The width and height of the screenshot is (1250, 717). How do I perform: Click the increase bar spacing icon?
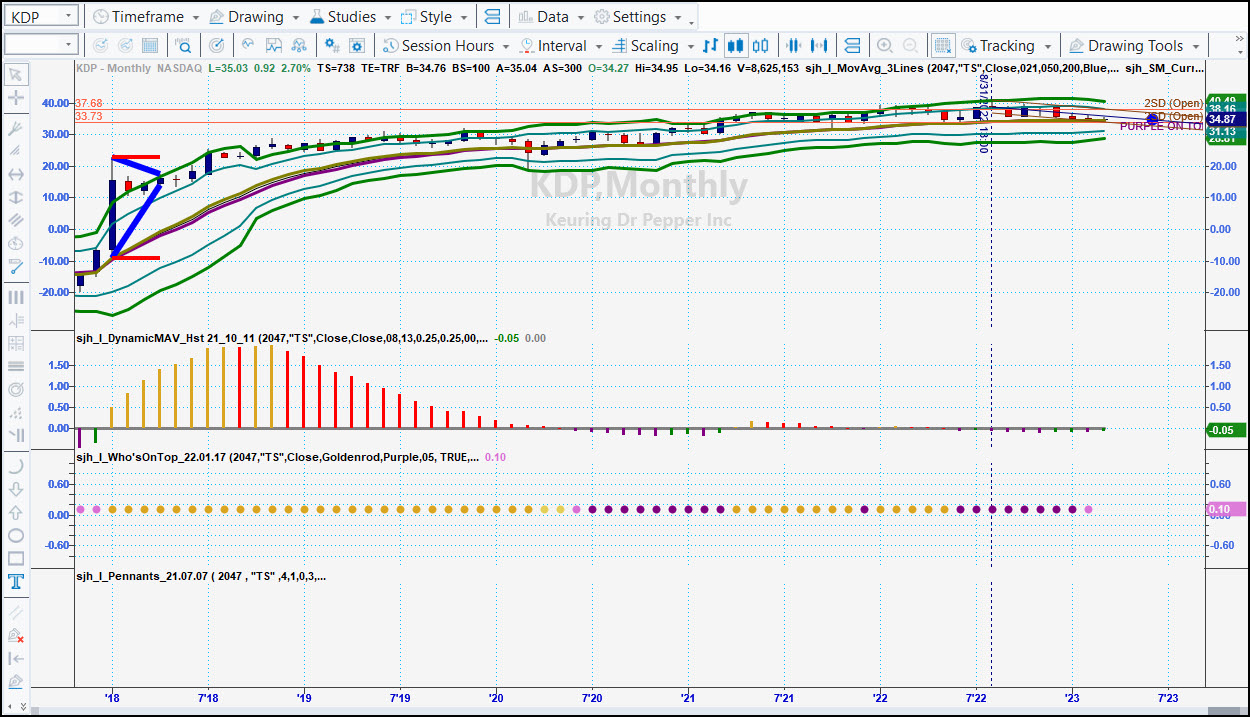pyautogui.click(x=820, y=45)
